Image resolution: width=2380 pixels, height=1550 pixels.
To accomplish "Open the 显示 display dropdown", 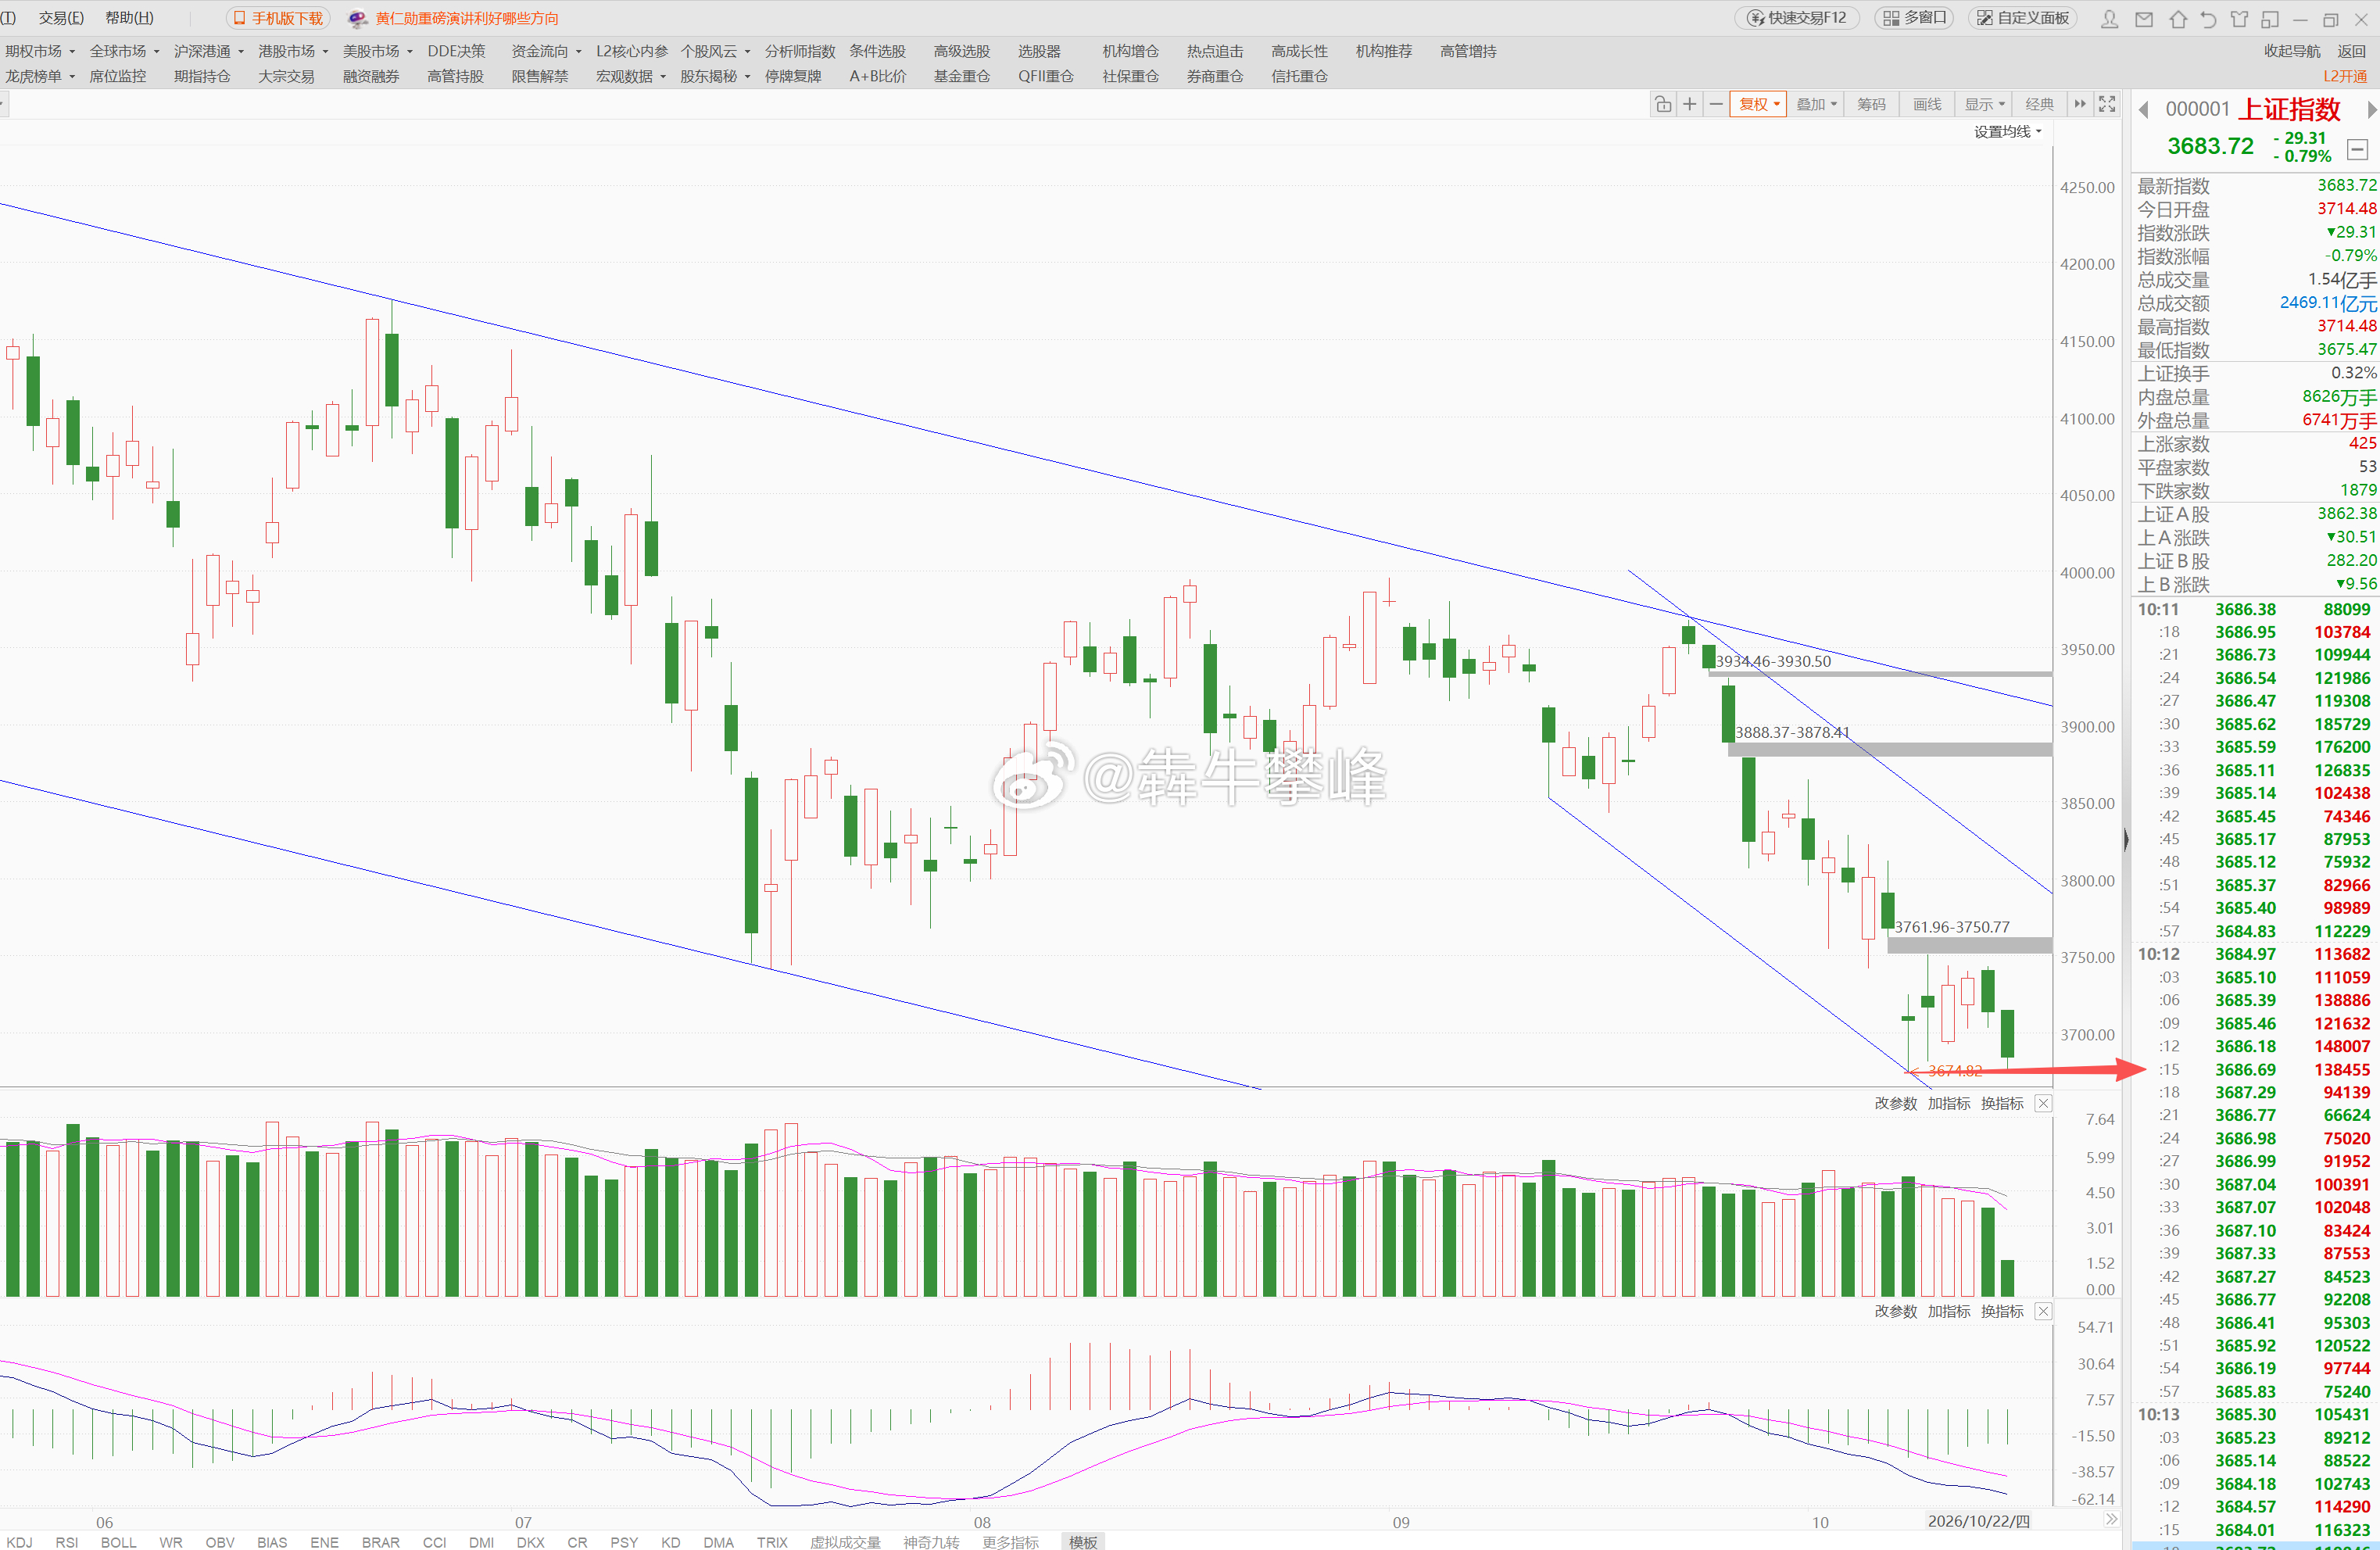I will tap(1984, 104).
